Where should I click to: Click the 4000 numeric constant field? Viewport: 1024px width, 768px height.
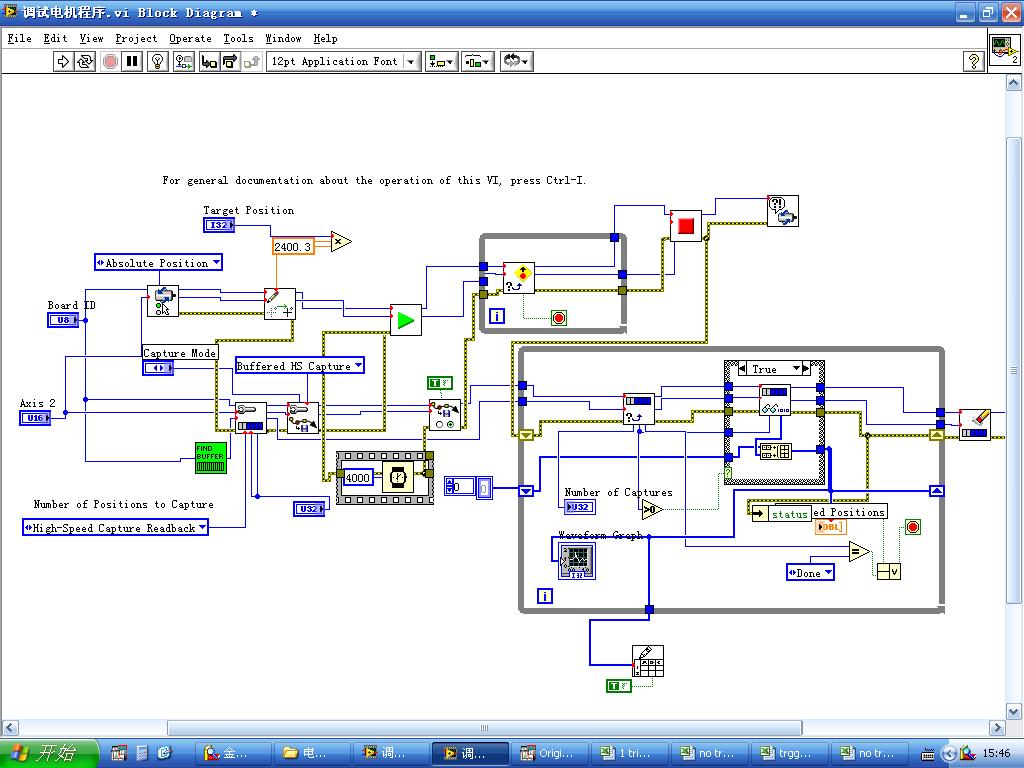point(357,478)
